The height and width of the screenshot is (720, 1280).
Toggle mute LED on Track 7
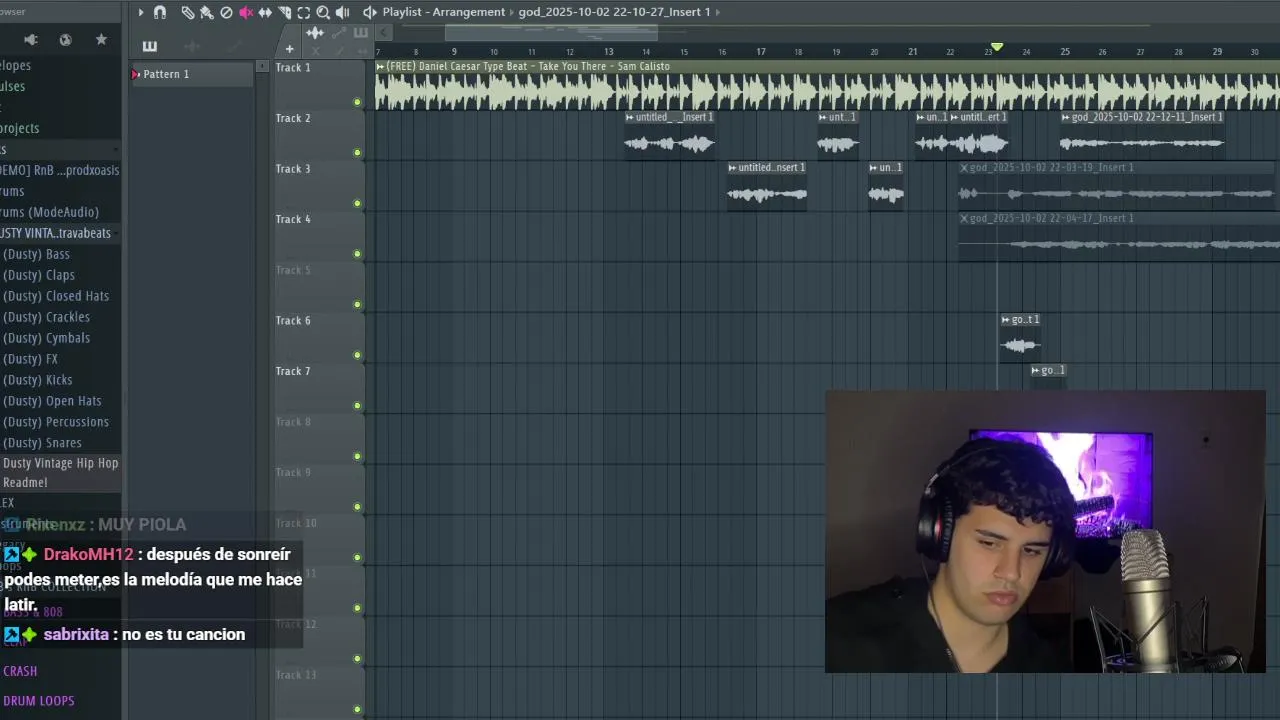coord(357,406)
